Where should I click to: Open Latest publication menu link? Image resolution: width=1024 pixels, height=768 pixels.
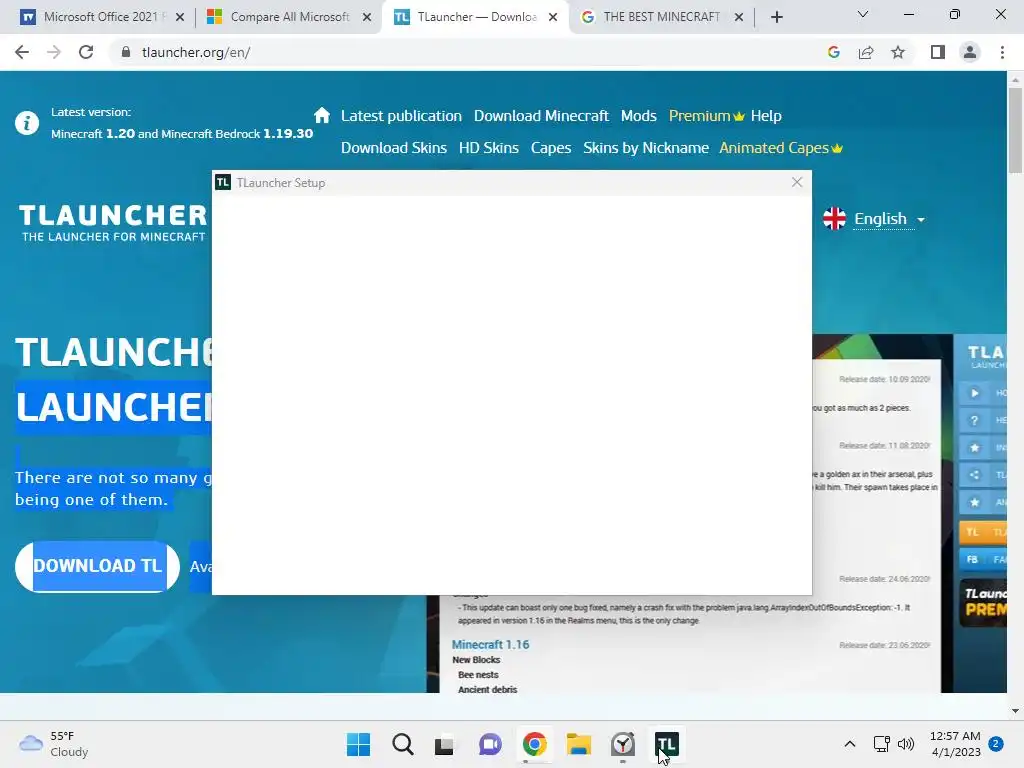401,116
